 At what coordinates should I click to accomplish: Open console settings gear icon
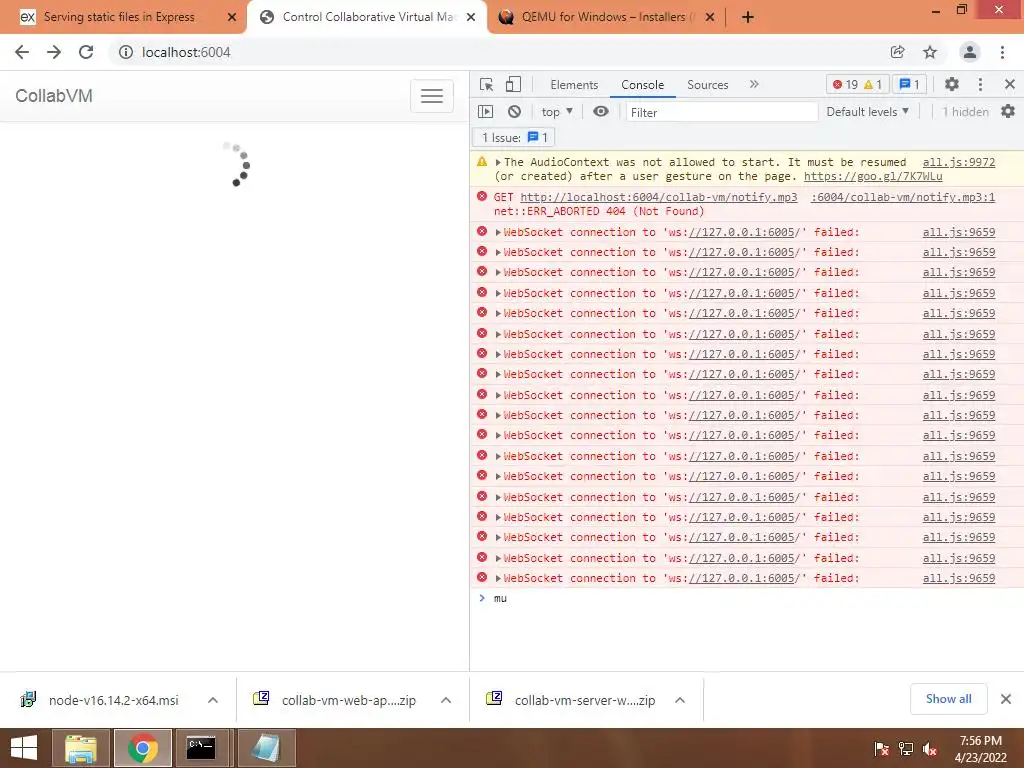click(1008, 112)
